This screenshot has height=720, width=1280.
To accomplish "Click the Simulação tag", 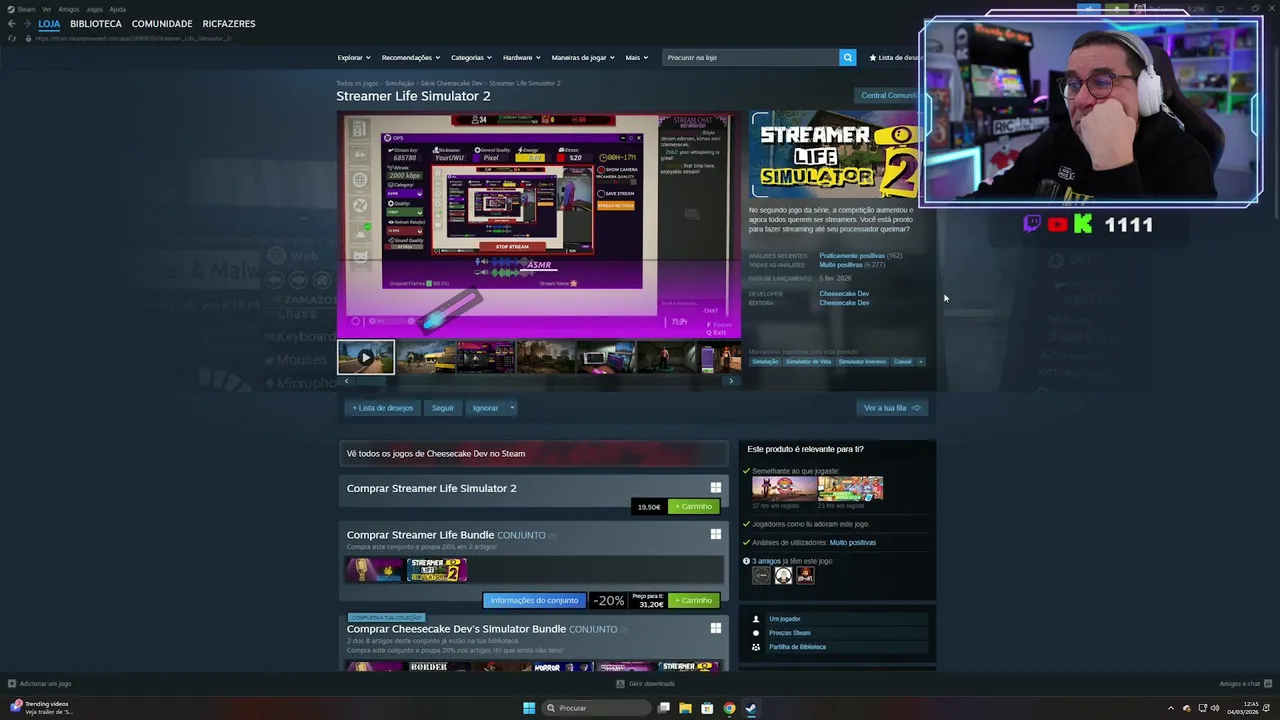I will pyautogui.click(x=765, y=361).
